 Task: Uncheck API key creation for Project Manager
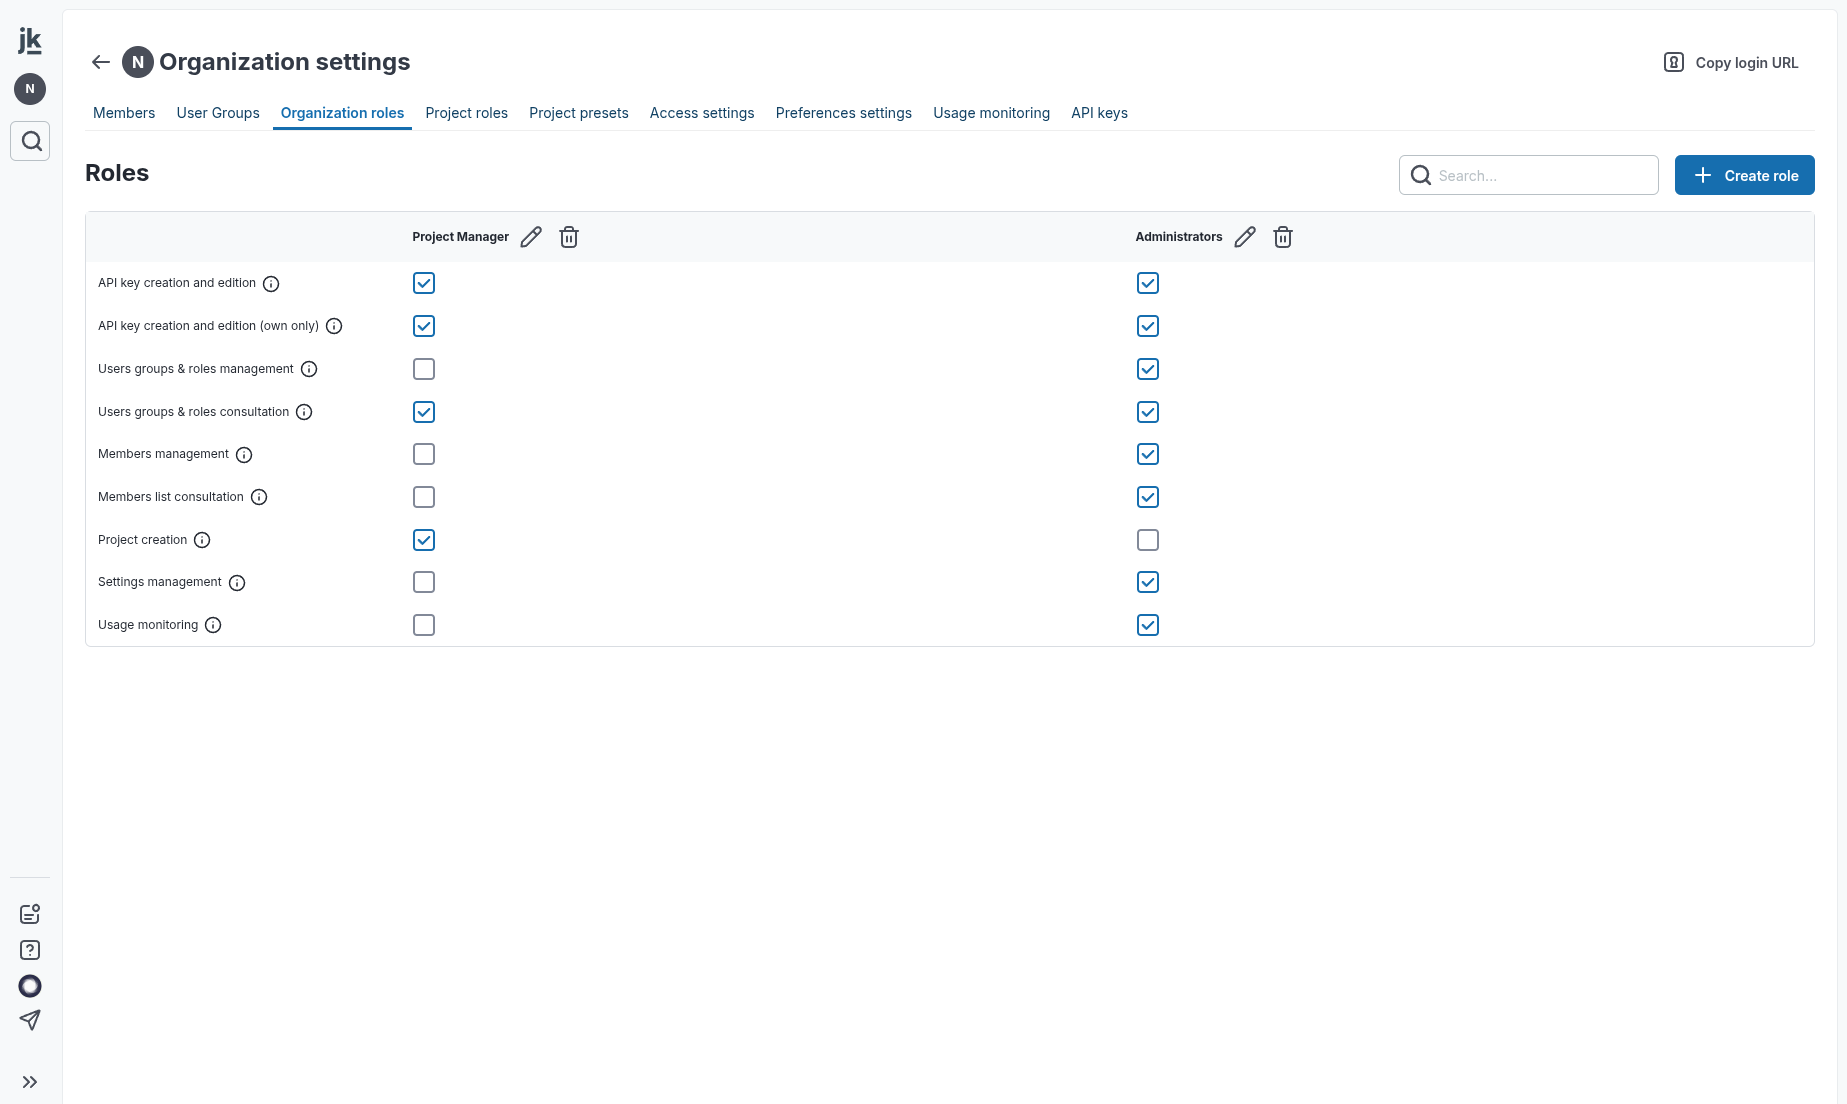click(x=424, y=283)
